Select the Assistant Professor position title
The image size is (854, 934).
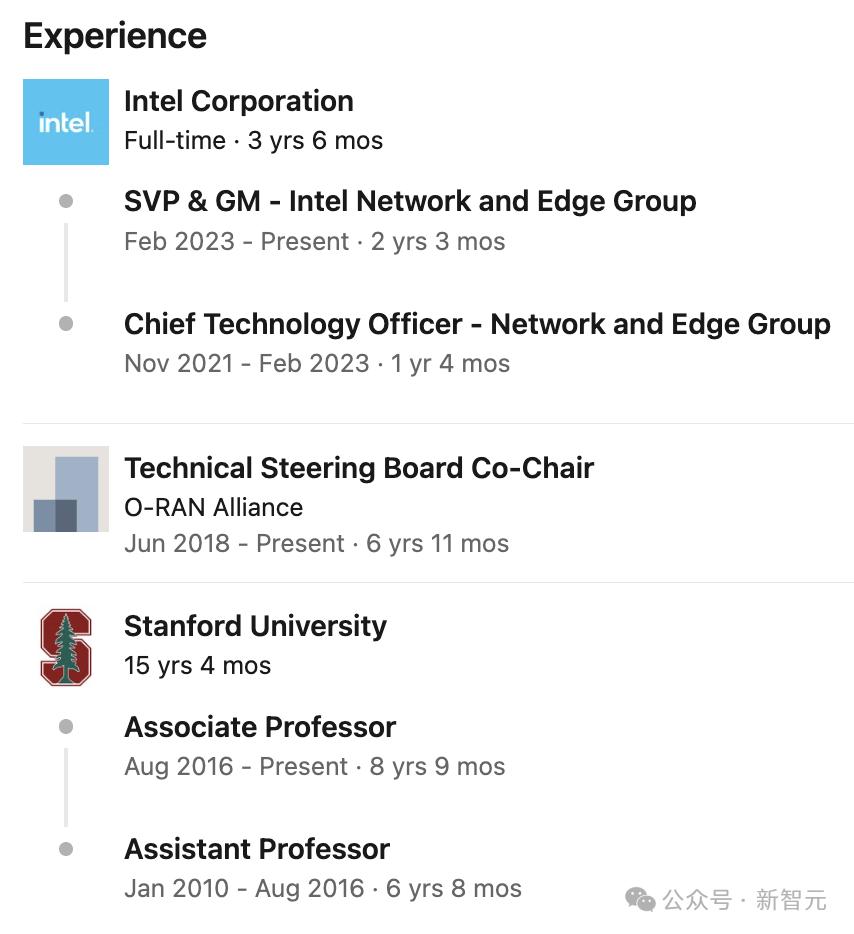[x=257, y=849]
